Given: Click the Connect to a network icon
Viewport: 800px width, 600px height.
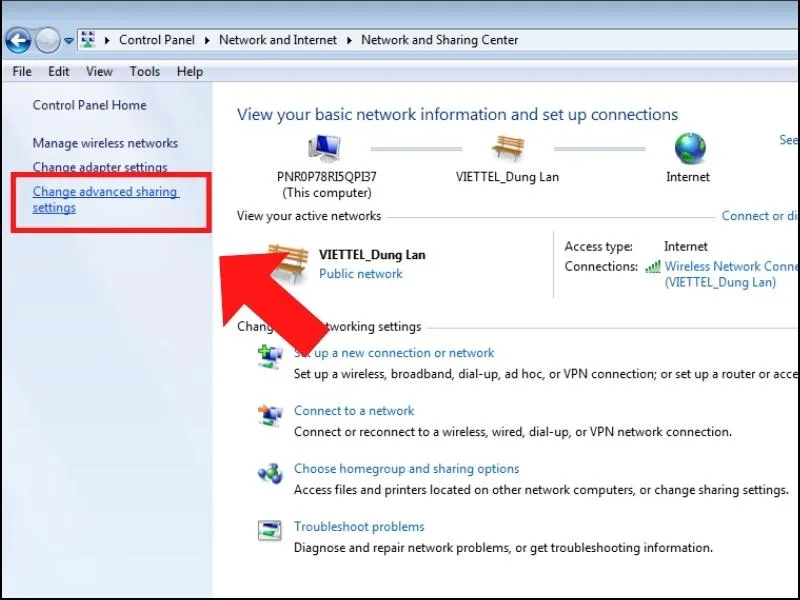Looking at the screenshot, I should coord(270,415).
